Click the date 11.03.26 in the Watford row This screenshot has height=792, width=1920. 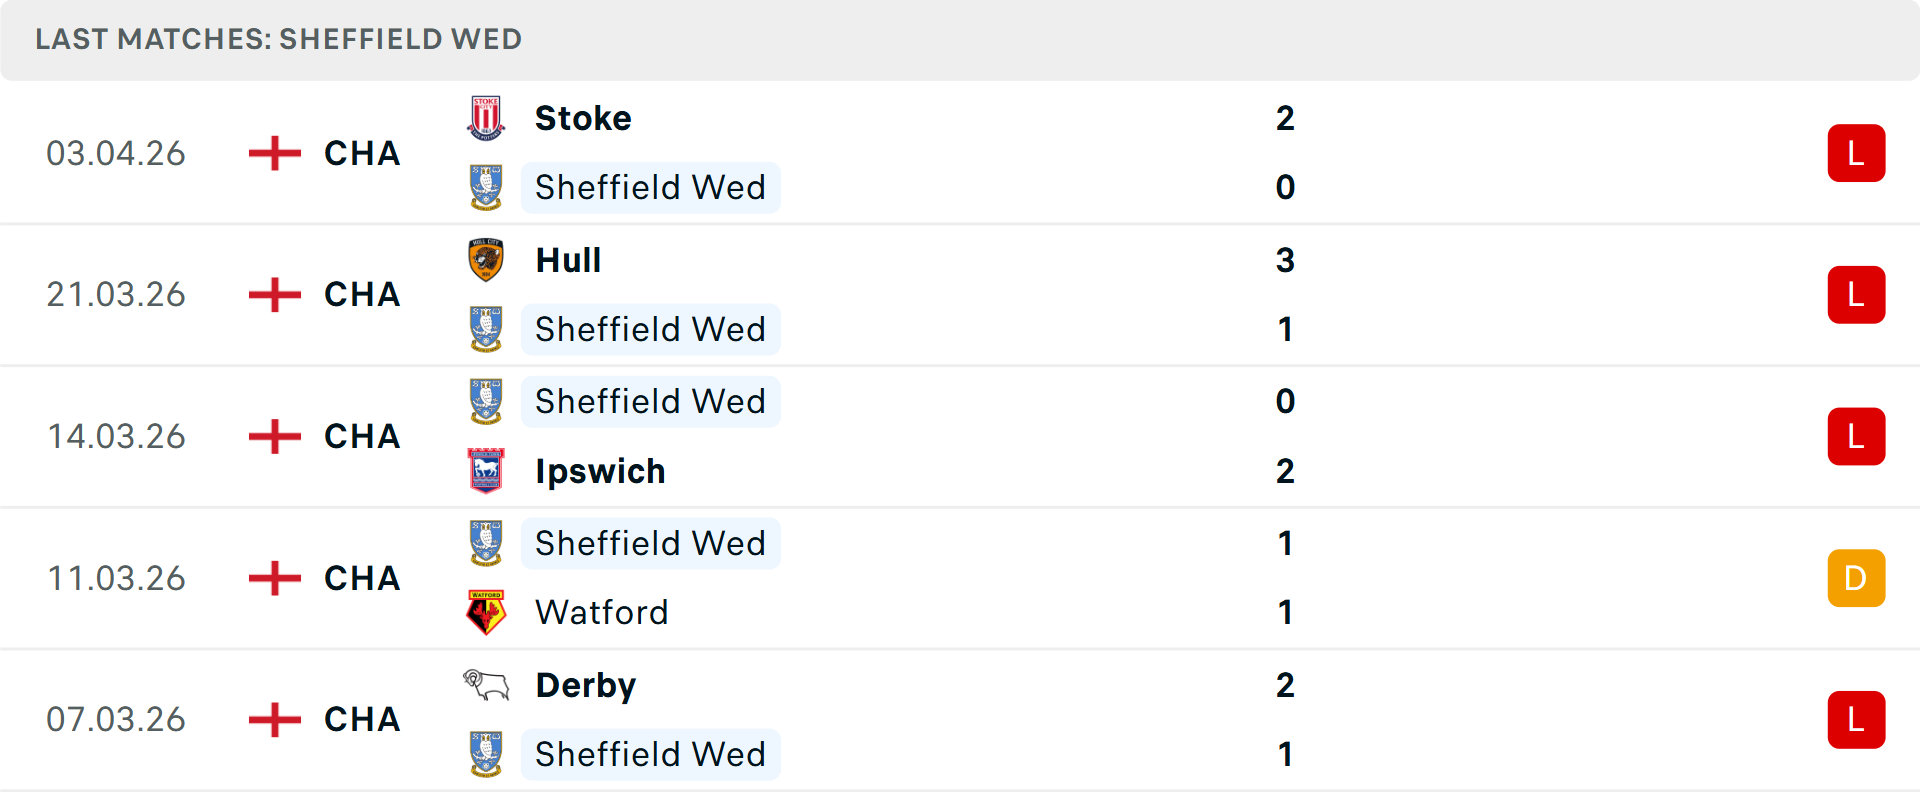[x=116, y=577]
